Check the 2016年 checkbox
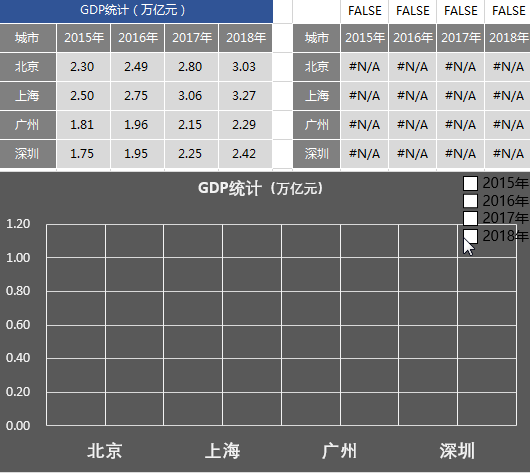The width and height of the screenshot is (530, 473). (470, 201)
